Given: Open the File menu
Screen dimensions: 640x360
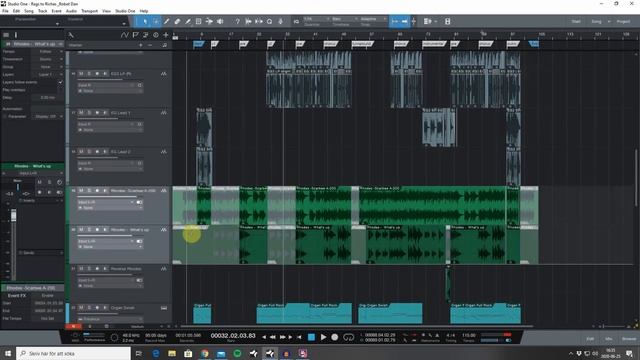Looking at the screenshot, I should 5,11.
